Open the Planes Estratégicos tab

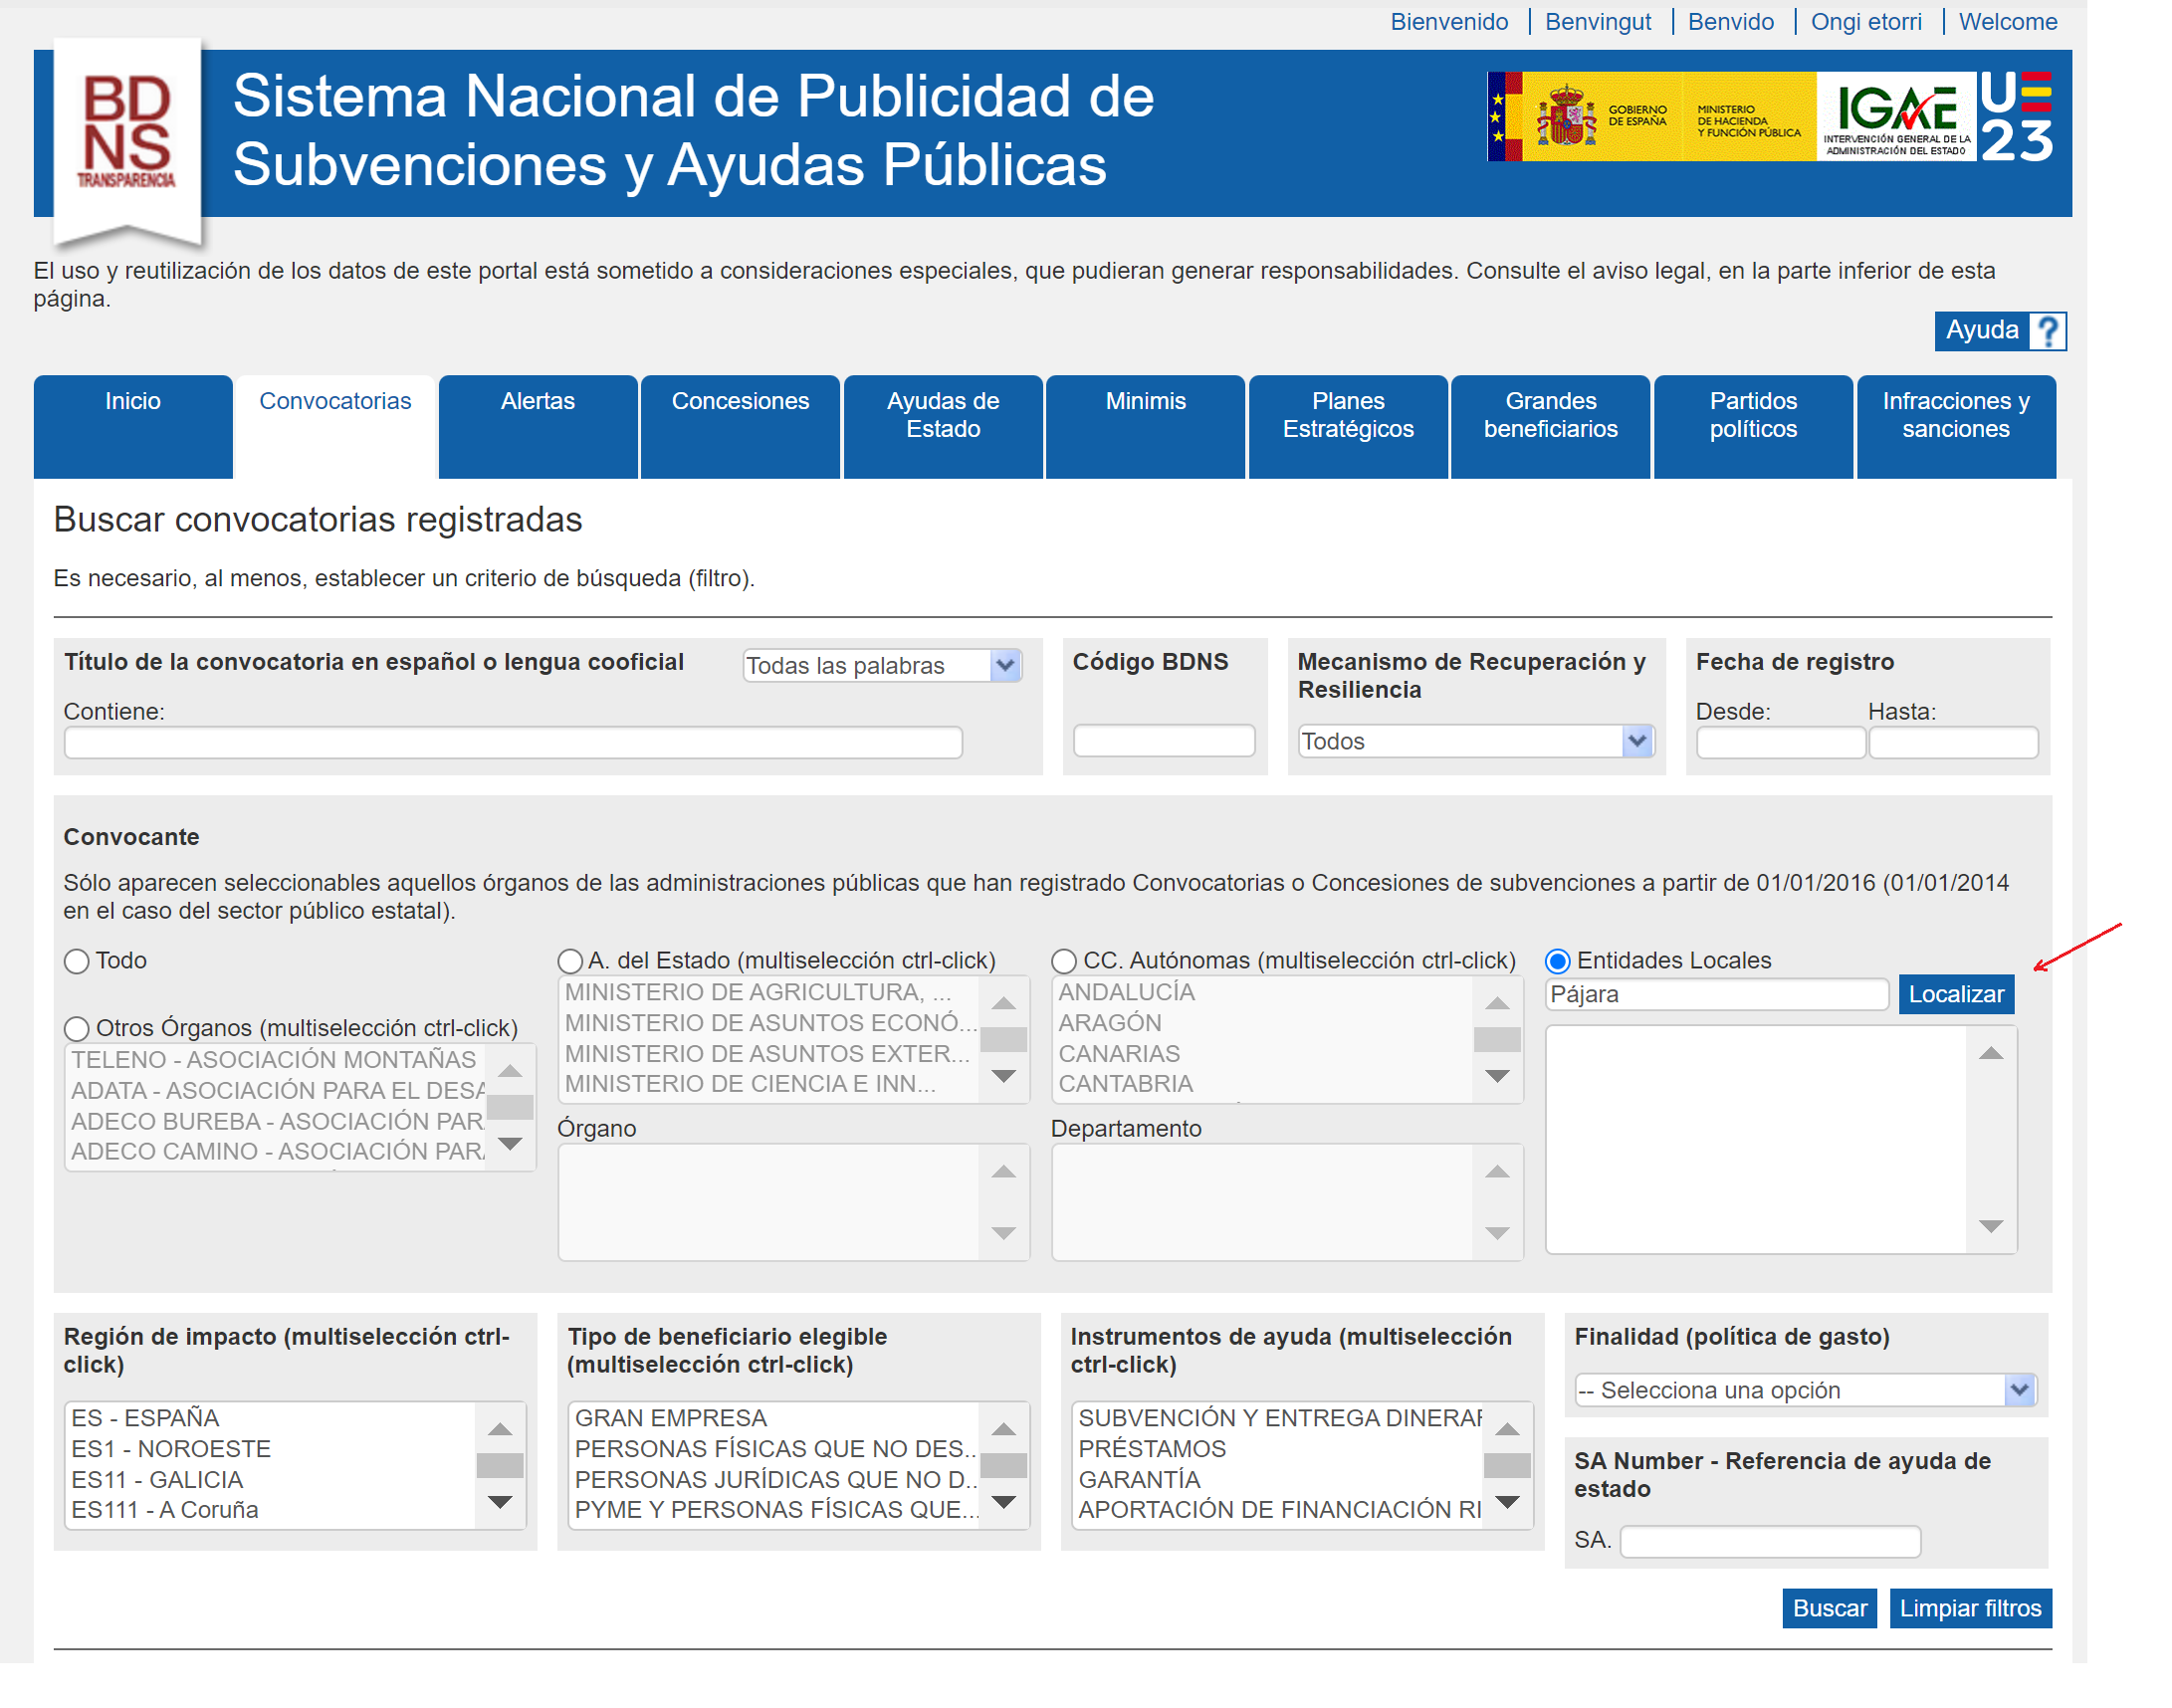[x=1349, y=427]
